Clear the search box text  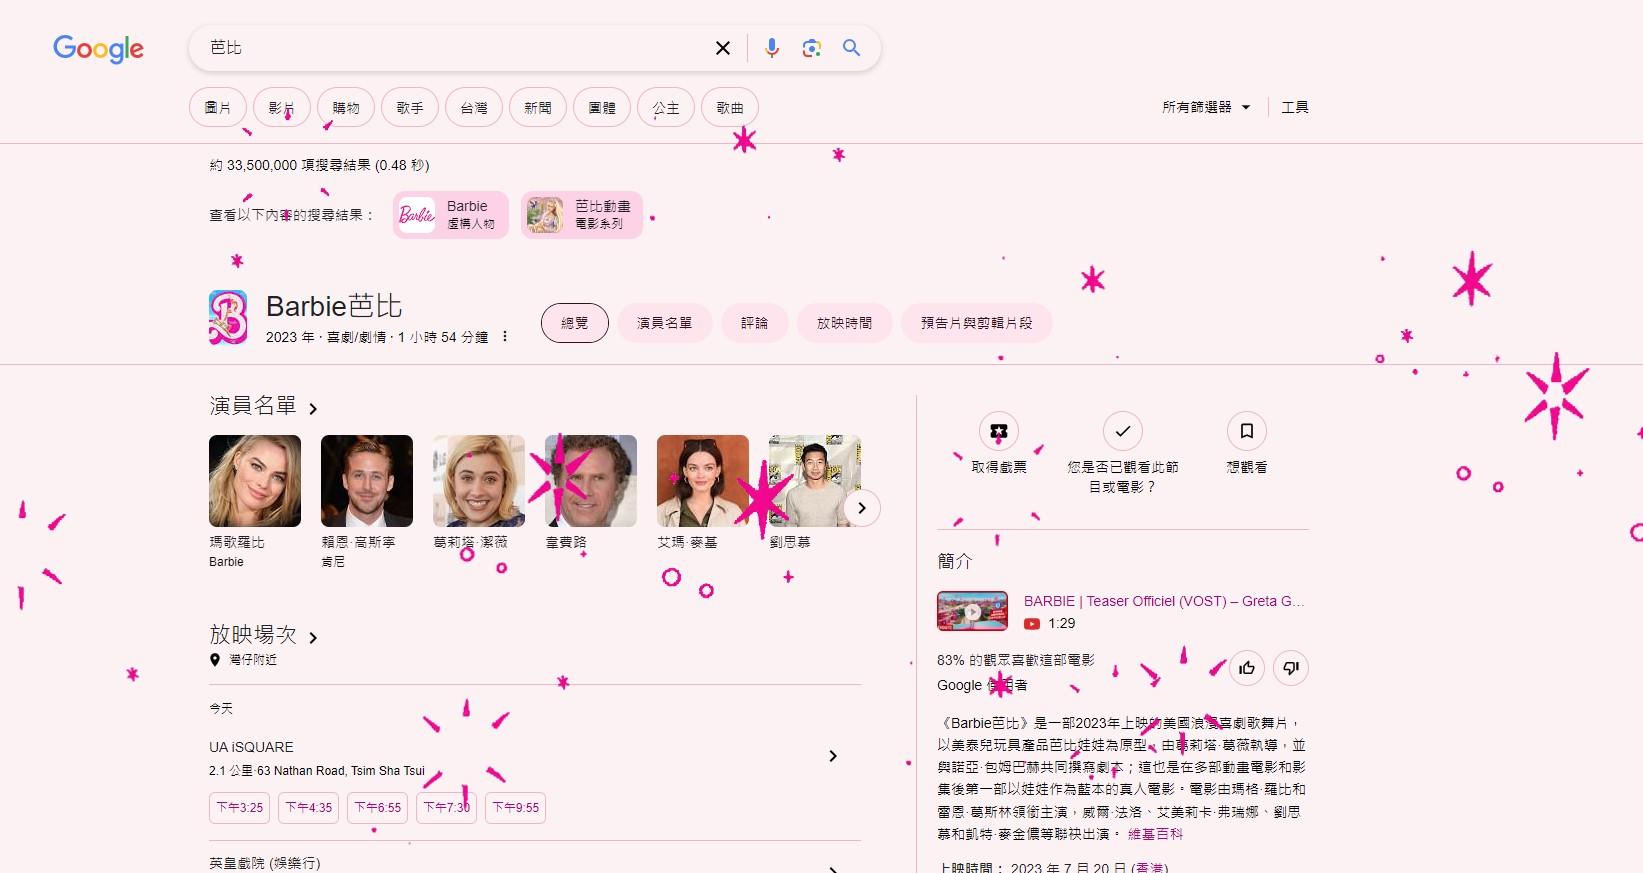pyautogui.click(x=723, y=48)
